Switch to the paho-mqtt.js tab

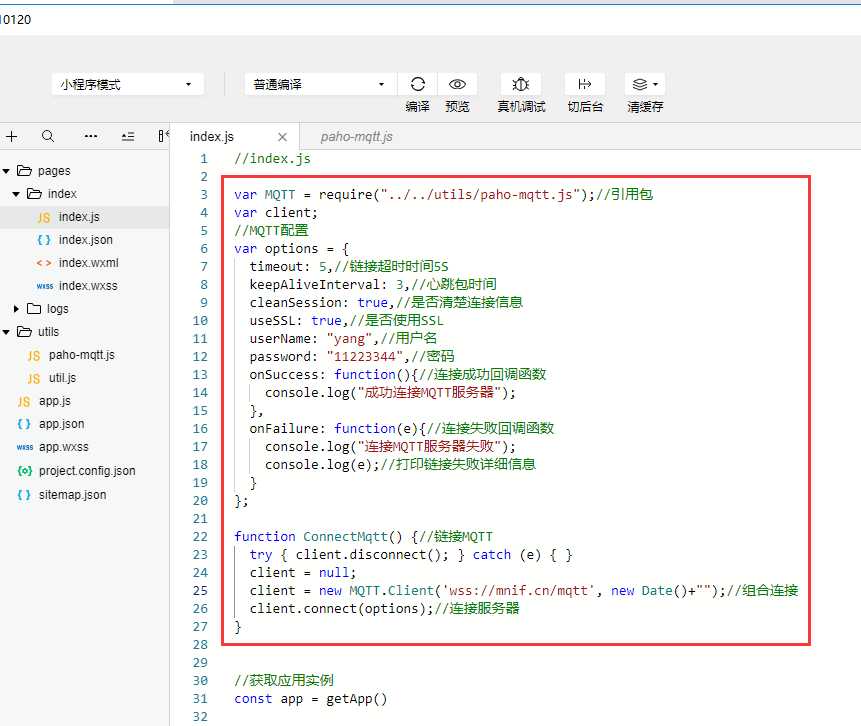pyautogui.click(x=356, y=137)
